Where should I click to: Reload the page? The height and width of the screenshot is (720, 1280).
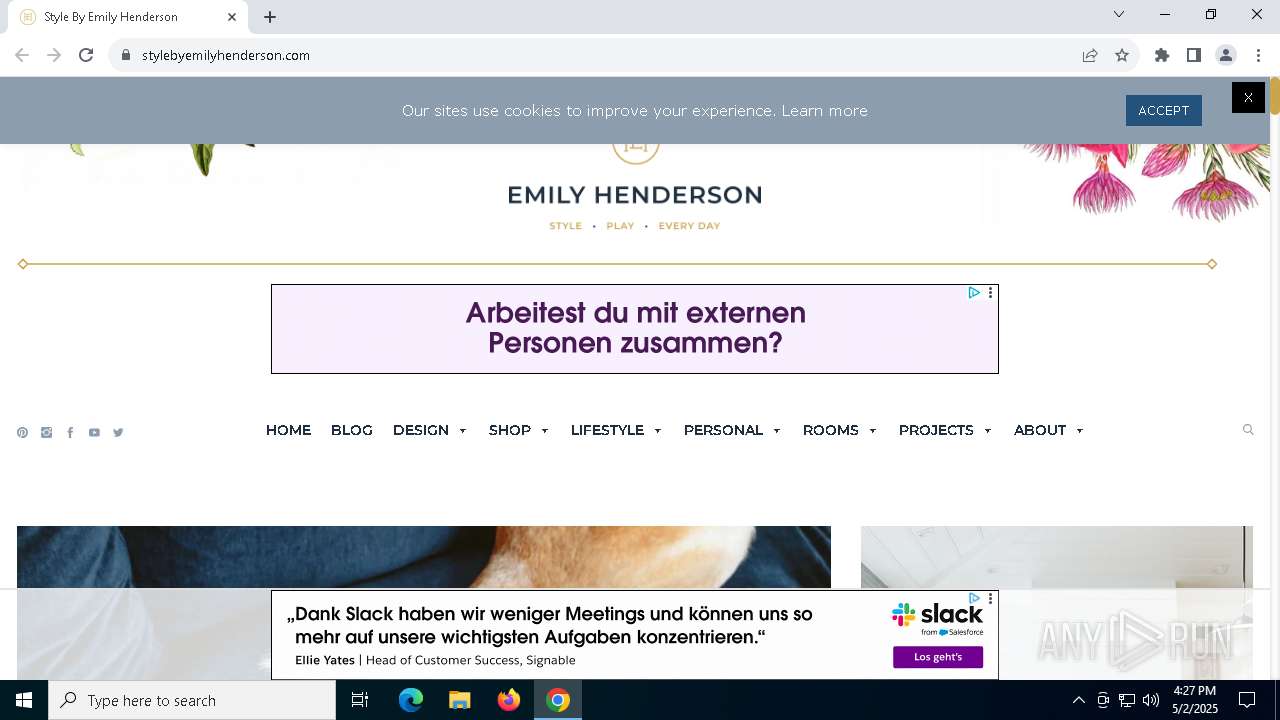click(x=86, y=55)
